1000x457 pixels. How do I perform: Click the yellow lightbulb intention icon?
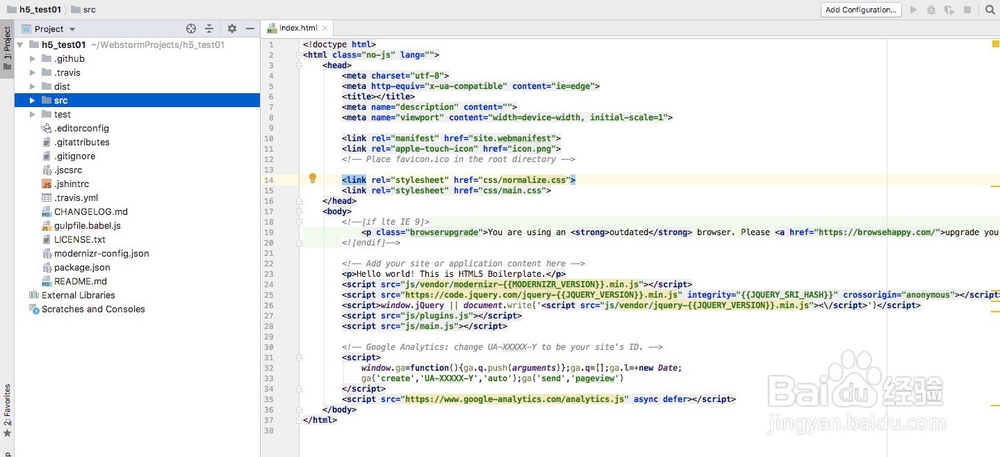[312, 178]
